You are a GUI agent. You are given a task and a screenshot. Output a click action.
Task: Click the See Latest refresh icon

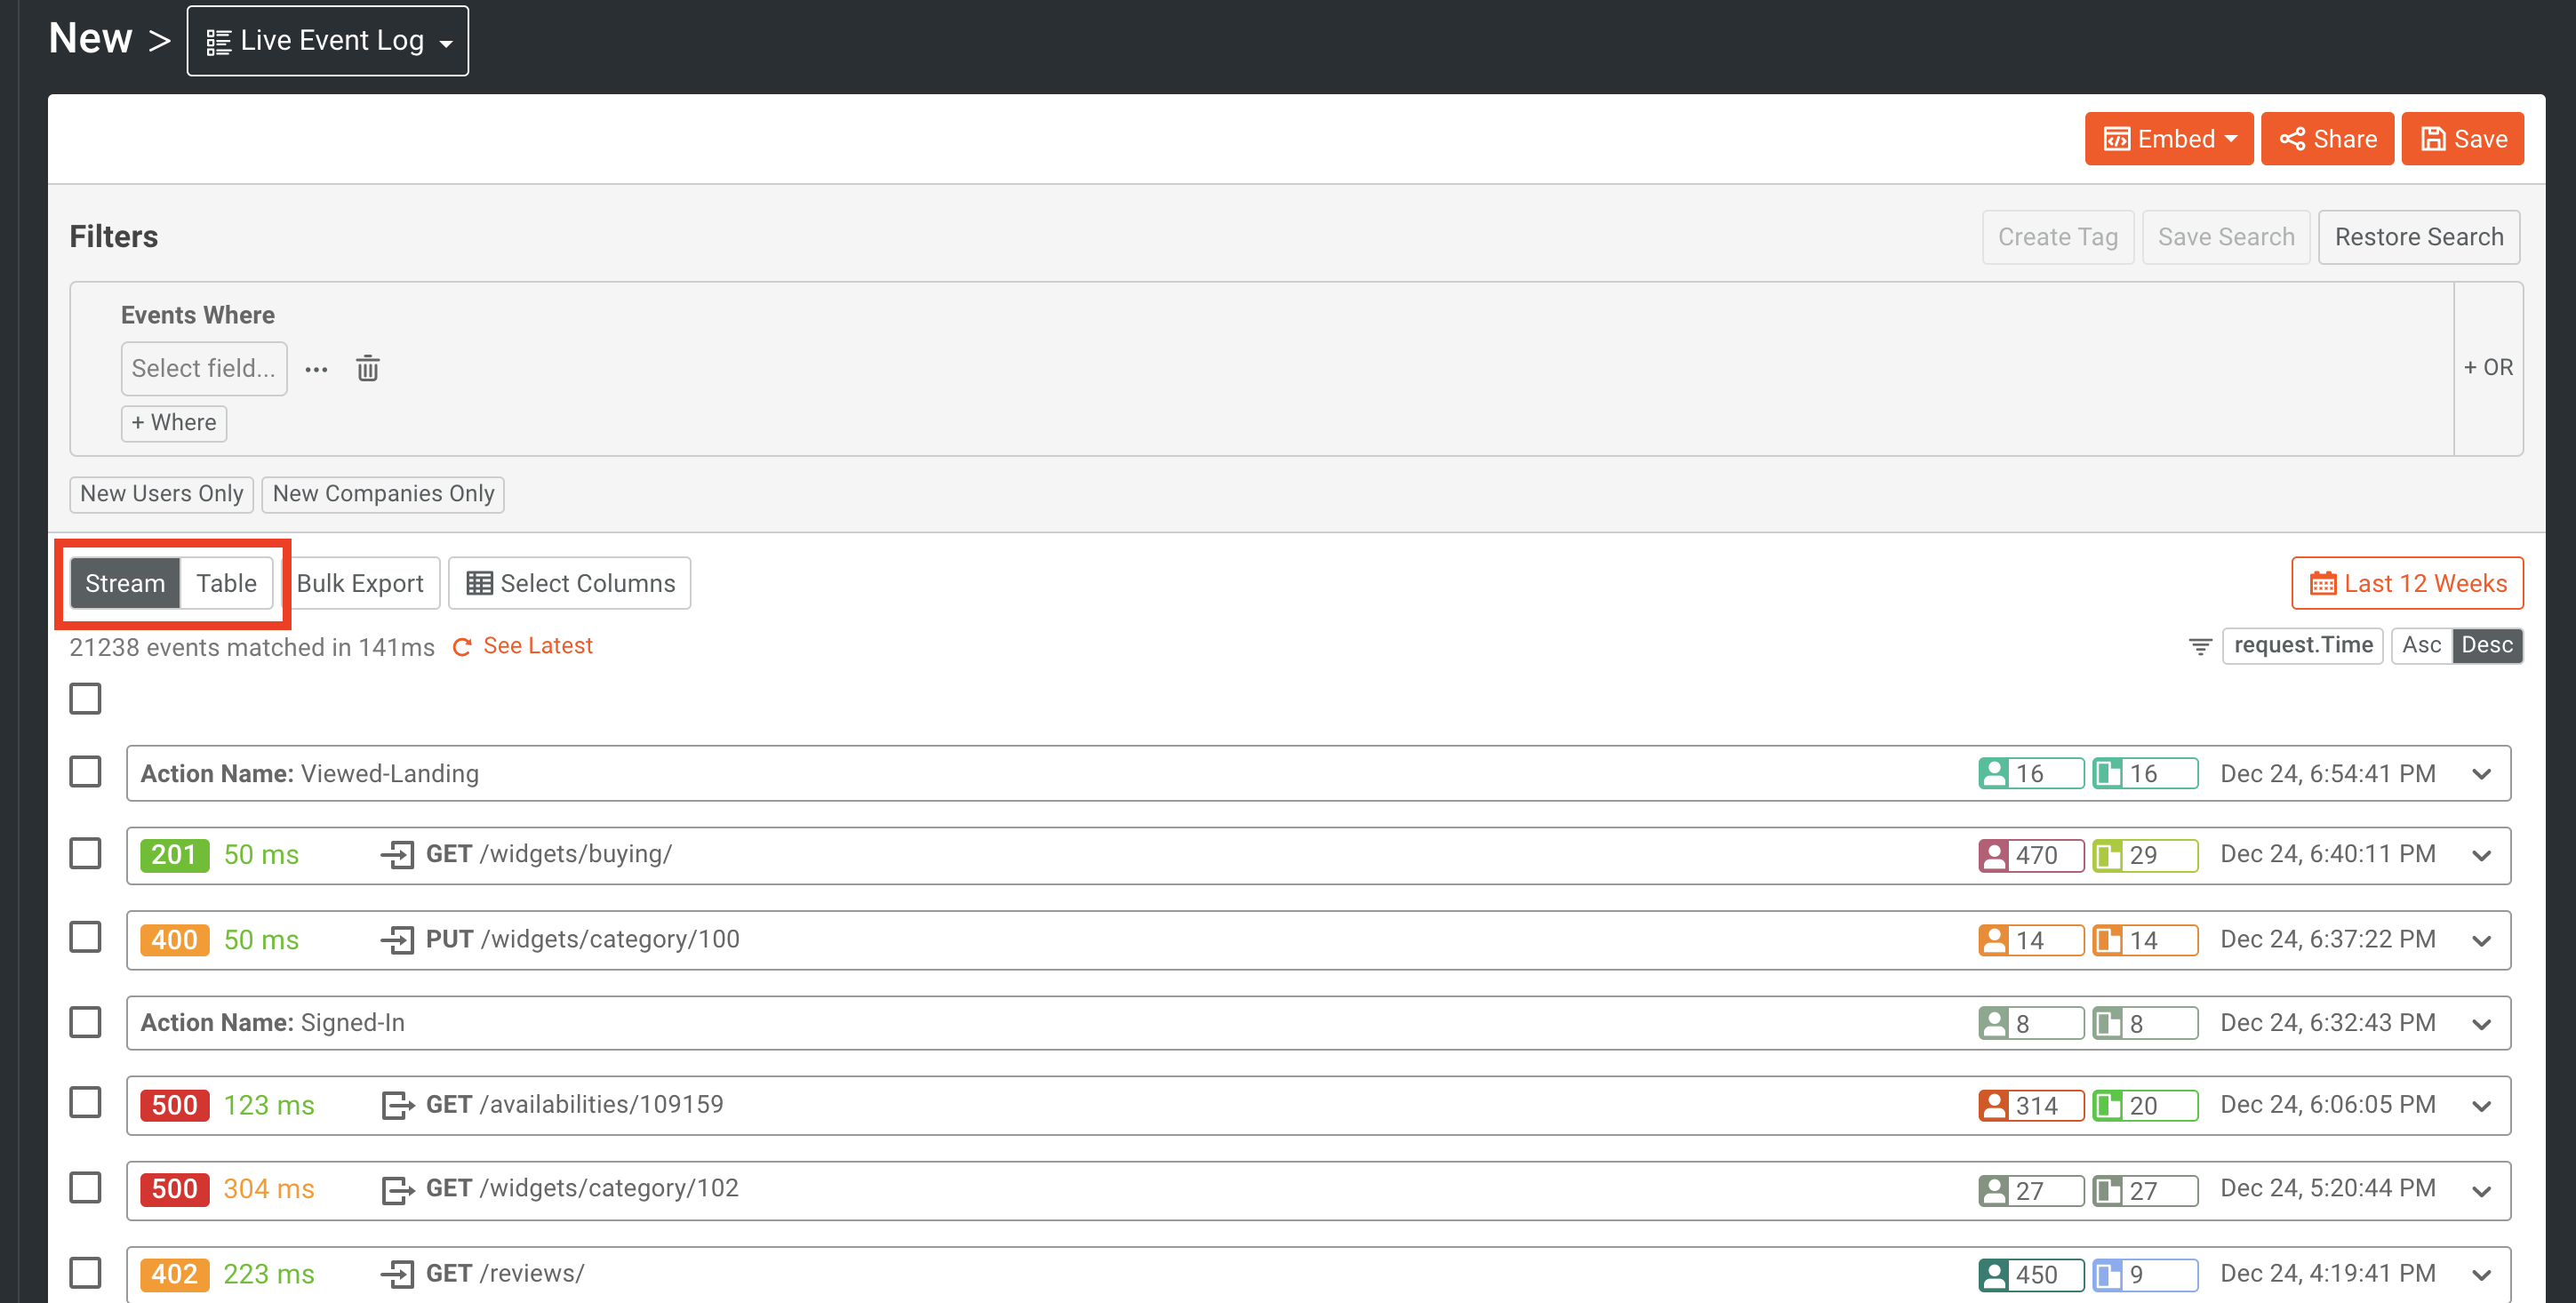(x=462, y=647)
